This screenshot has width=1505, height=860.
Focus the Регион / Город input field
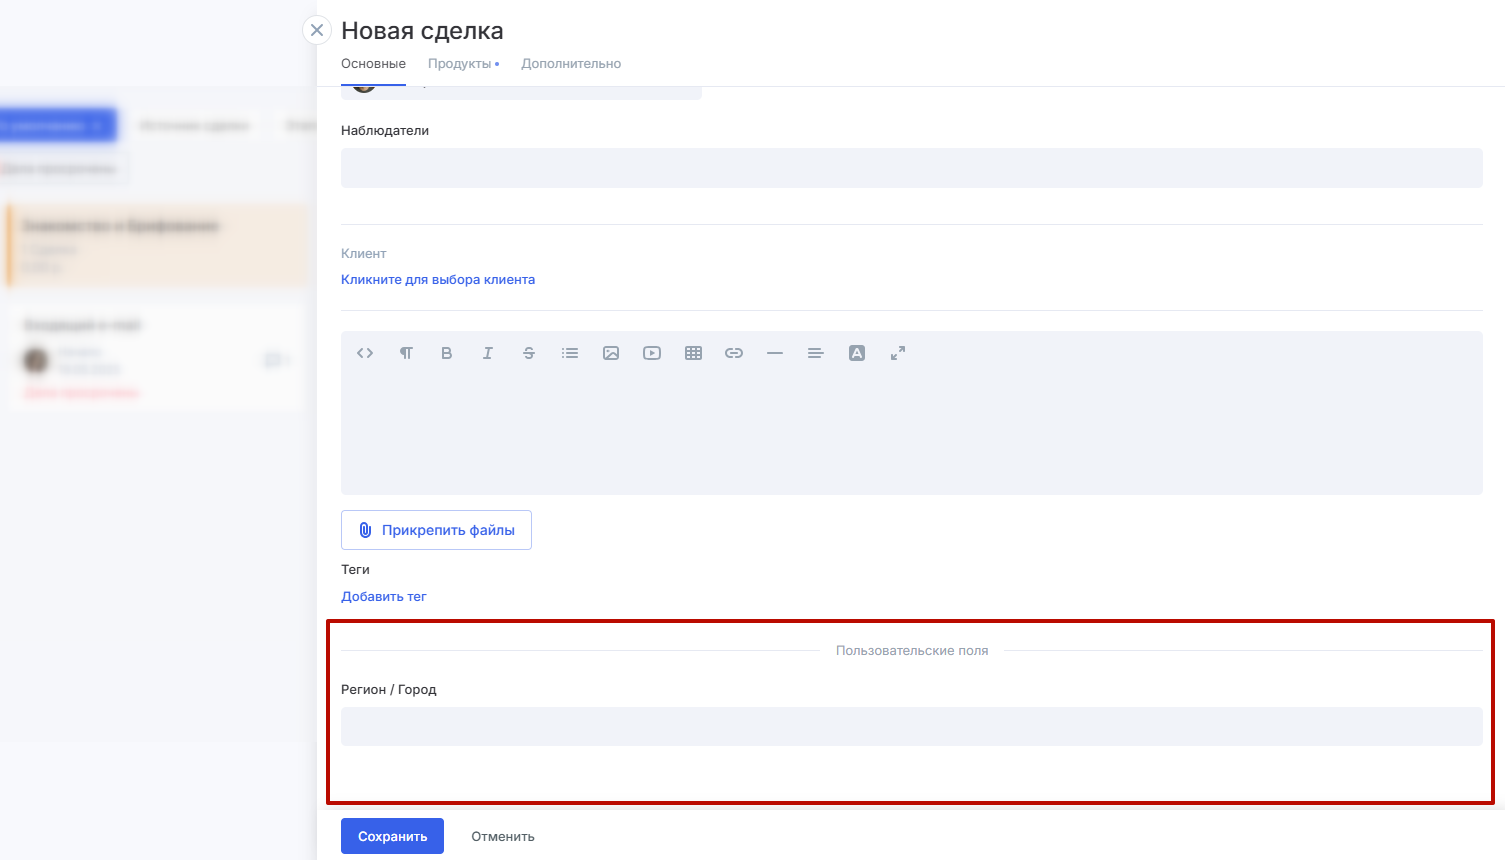coord(911,727)
